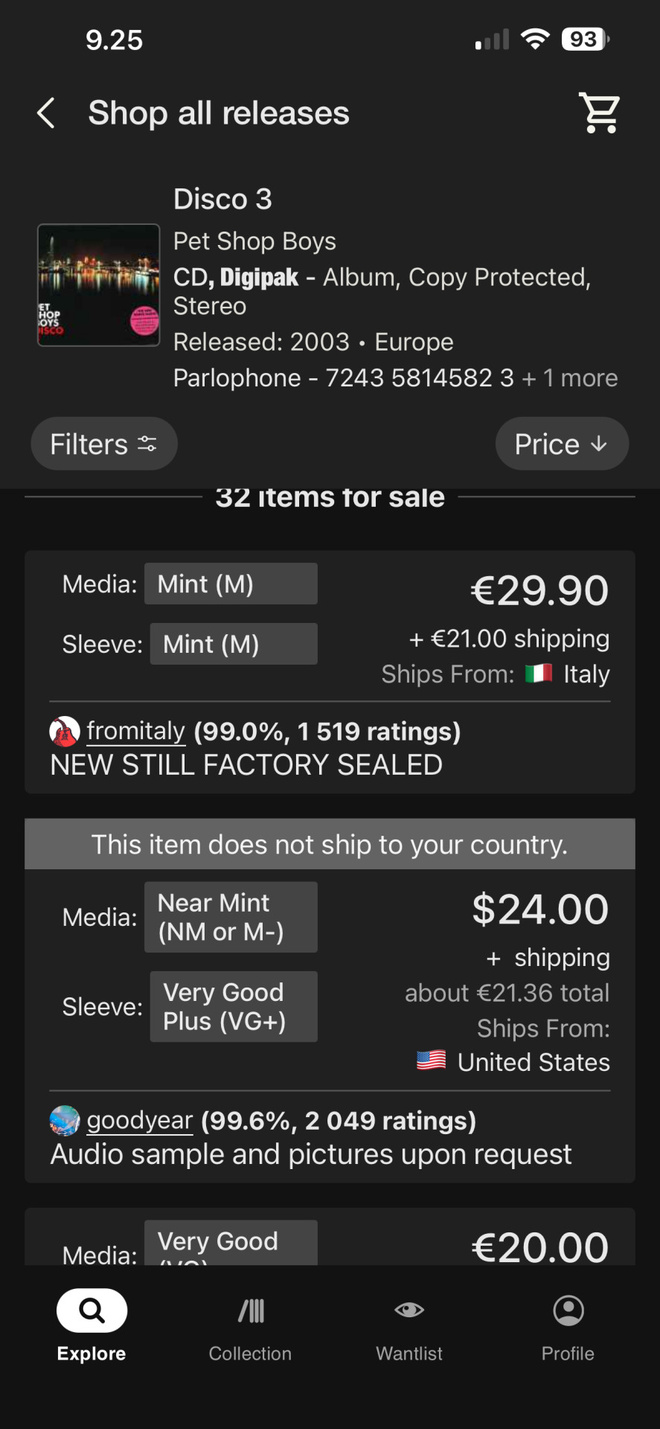Tap the Italy flag icon

coord(539,674)
